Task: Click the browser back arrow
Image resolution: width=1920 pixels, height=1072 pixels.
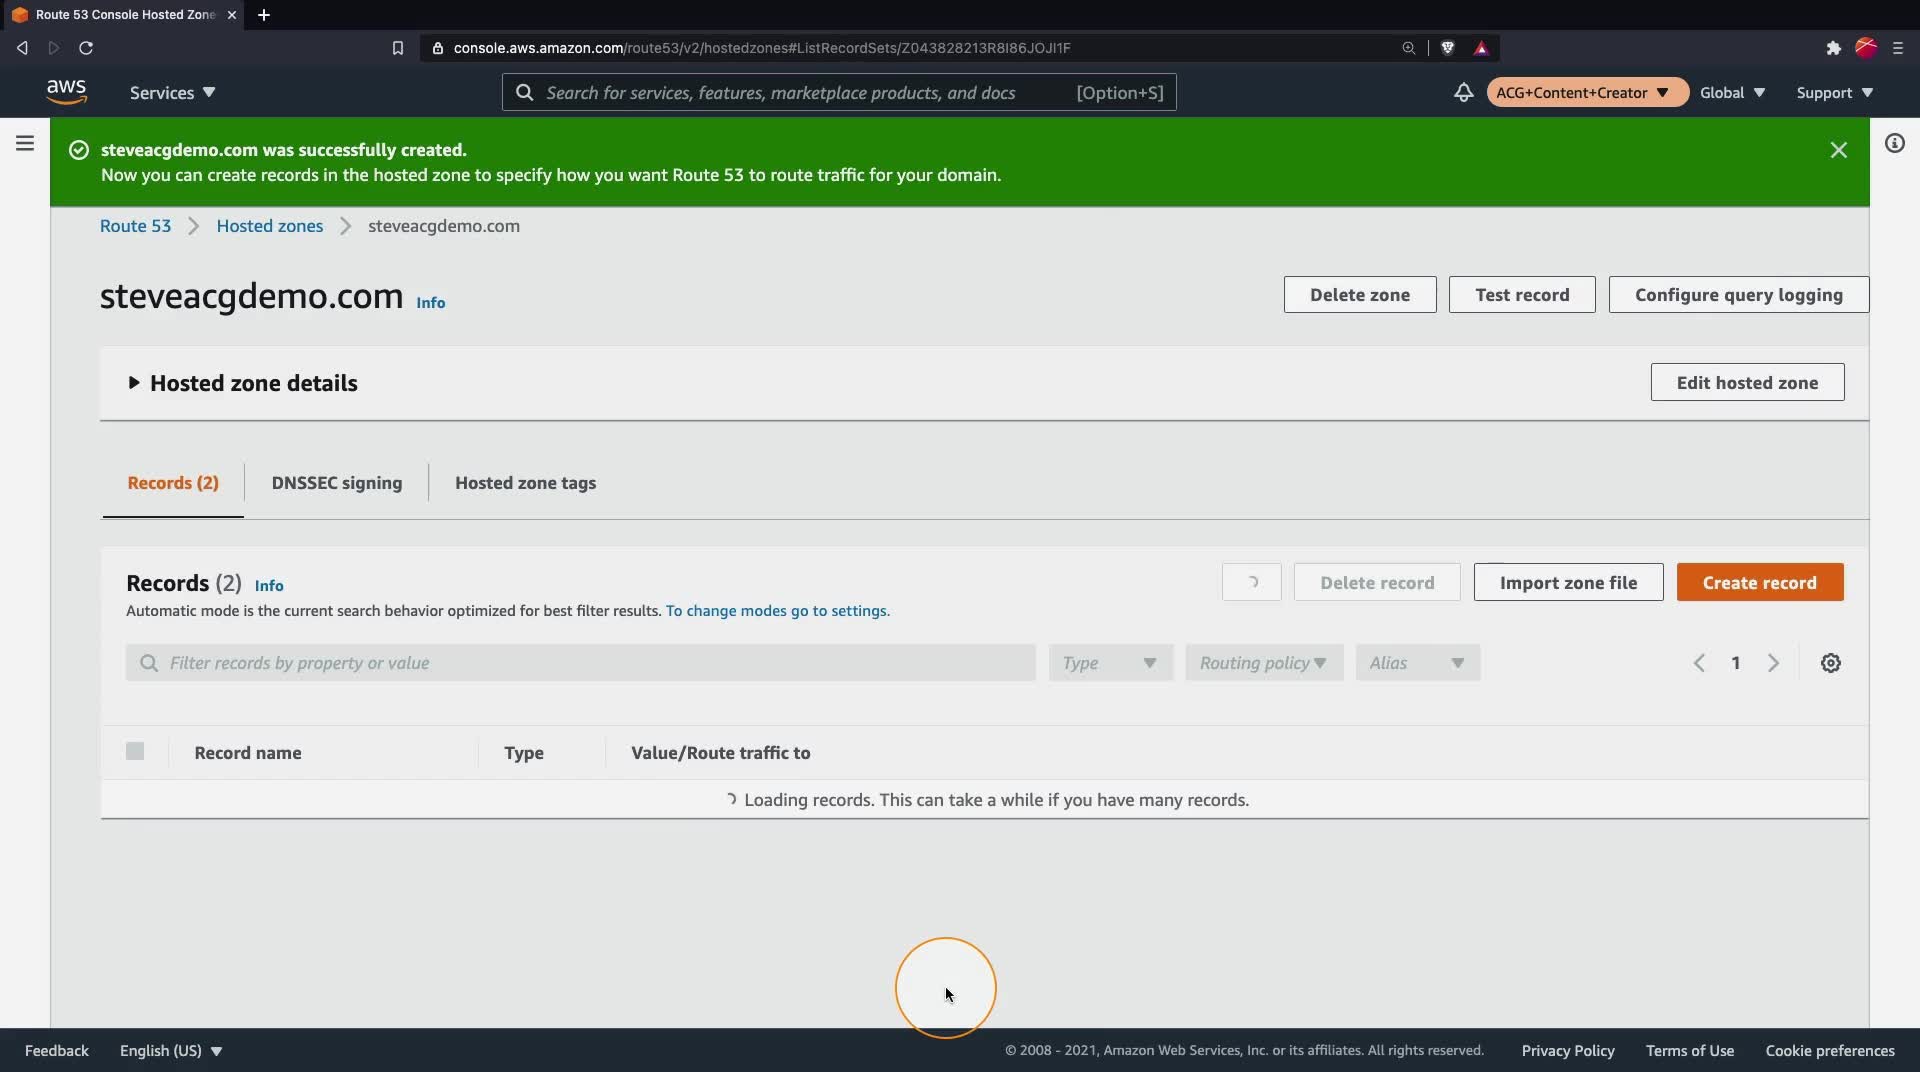Action: (22, 48)
